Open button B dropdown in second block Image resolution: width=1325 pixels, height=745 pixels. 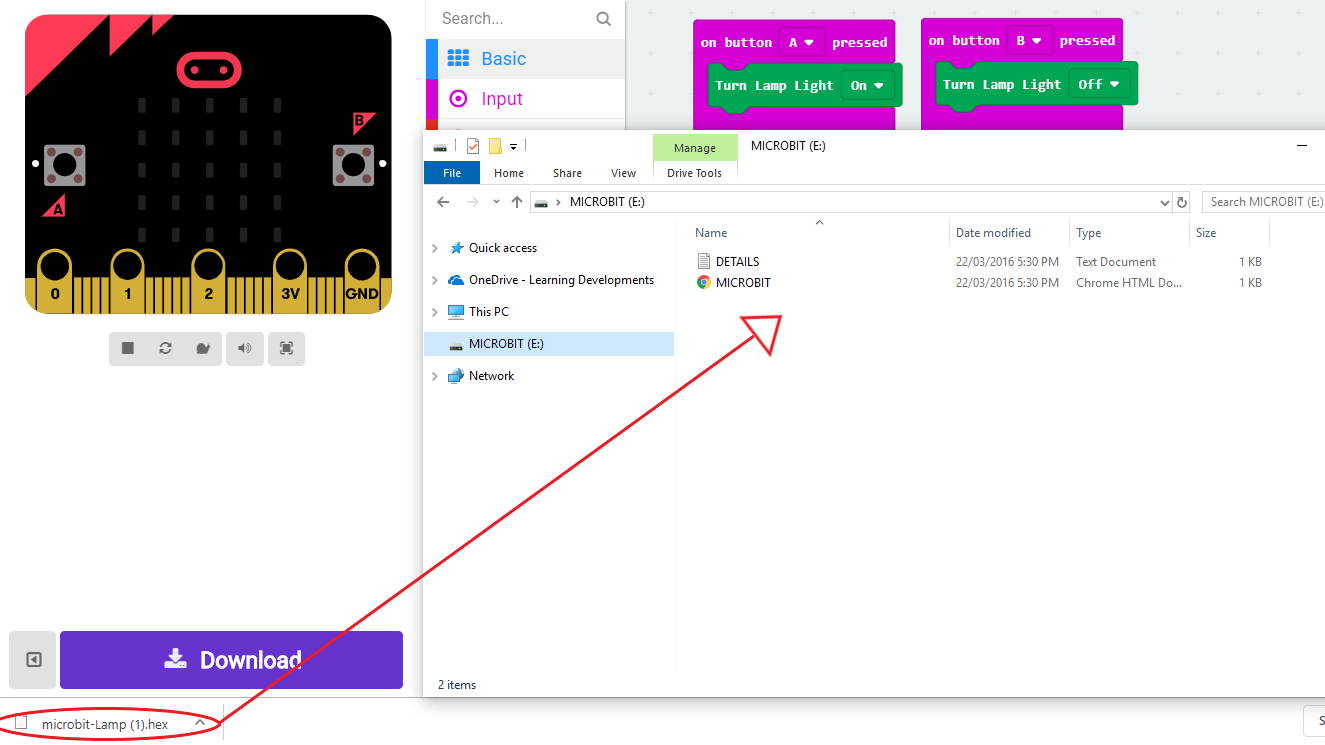click(1030, 41)
